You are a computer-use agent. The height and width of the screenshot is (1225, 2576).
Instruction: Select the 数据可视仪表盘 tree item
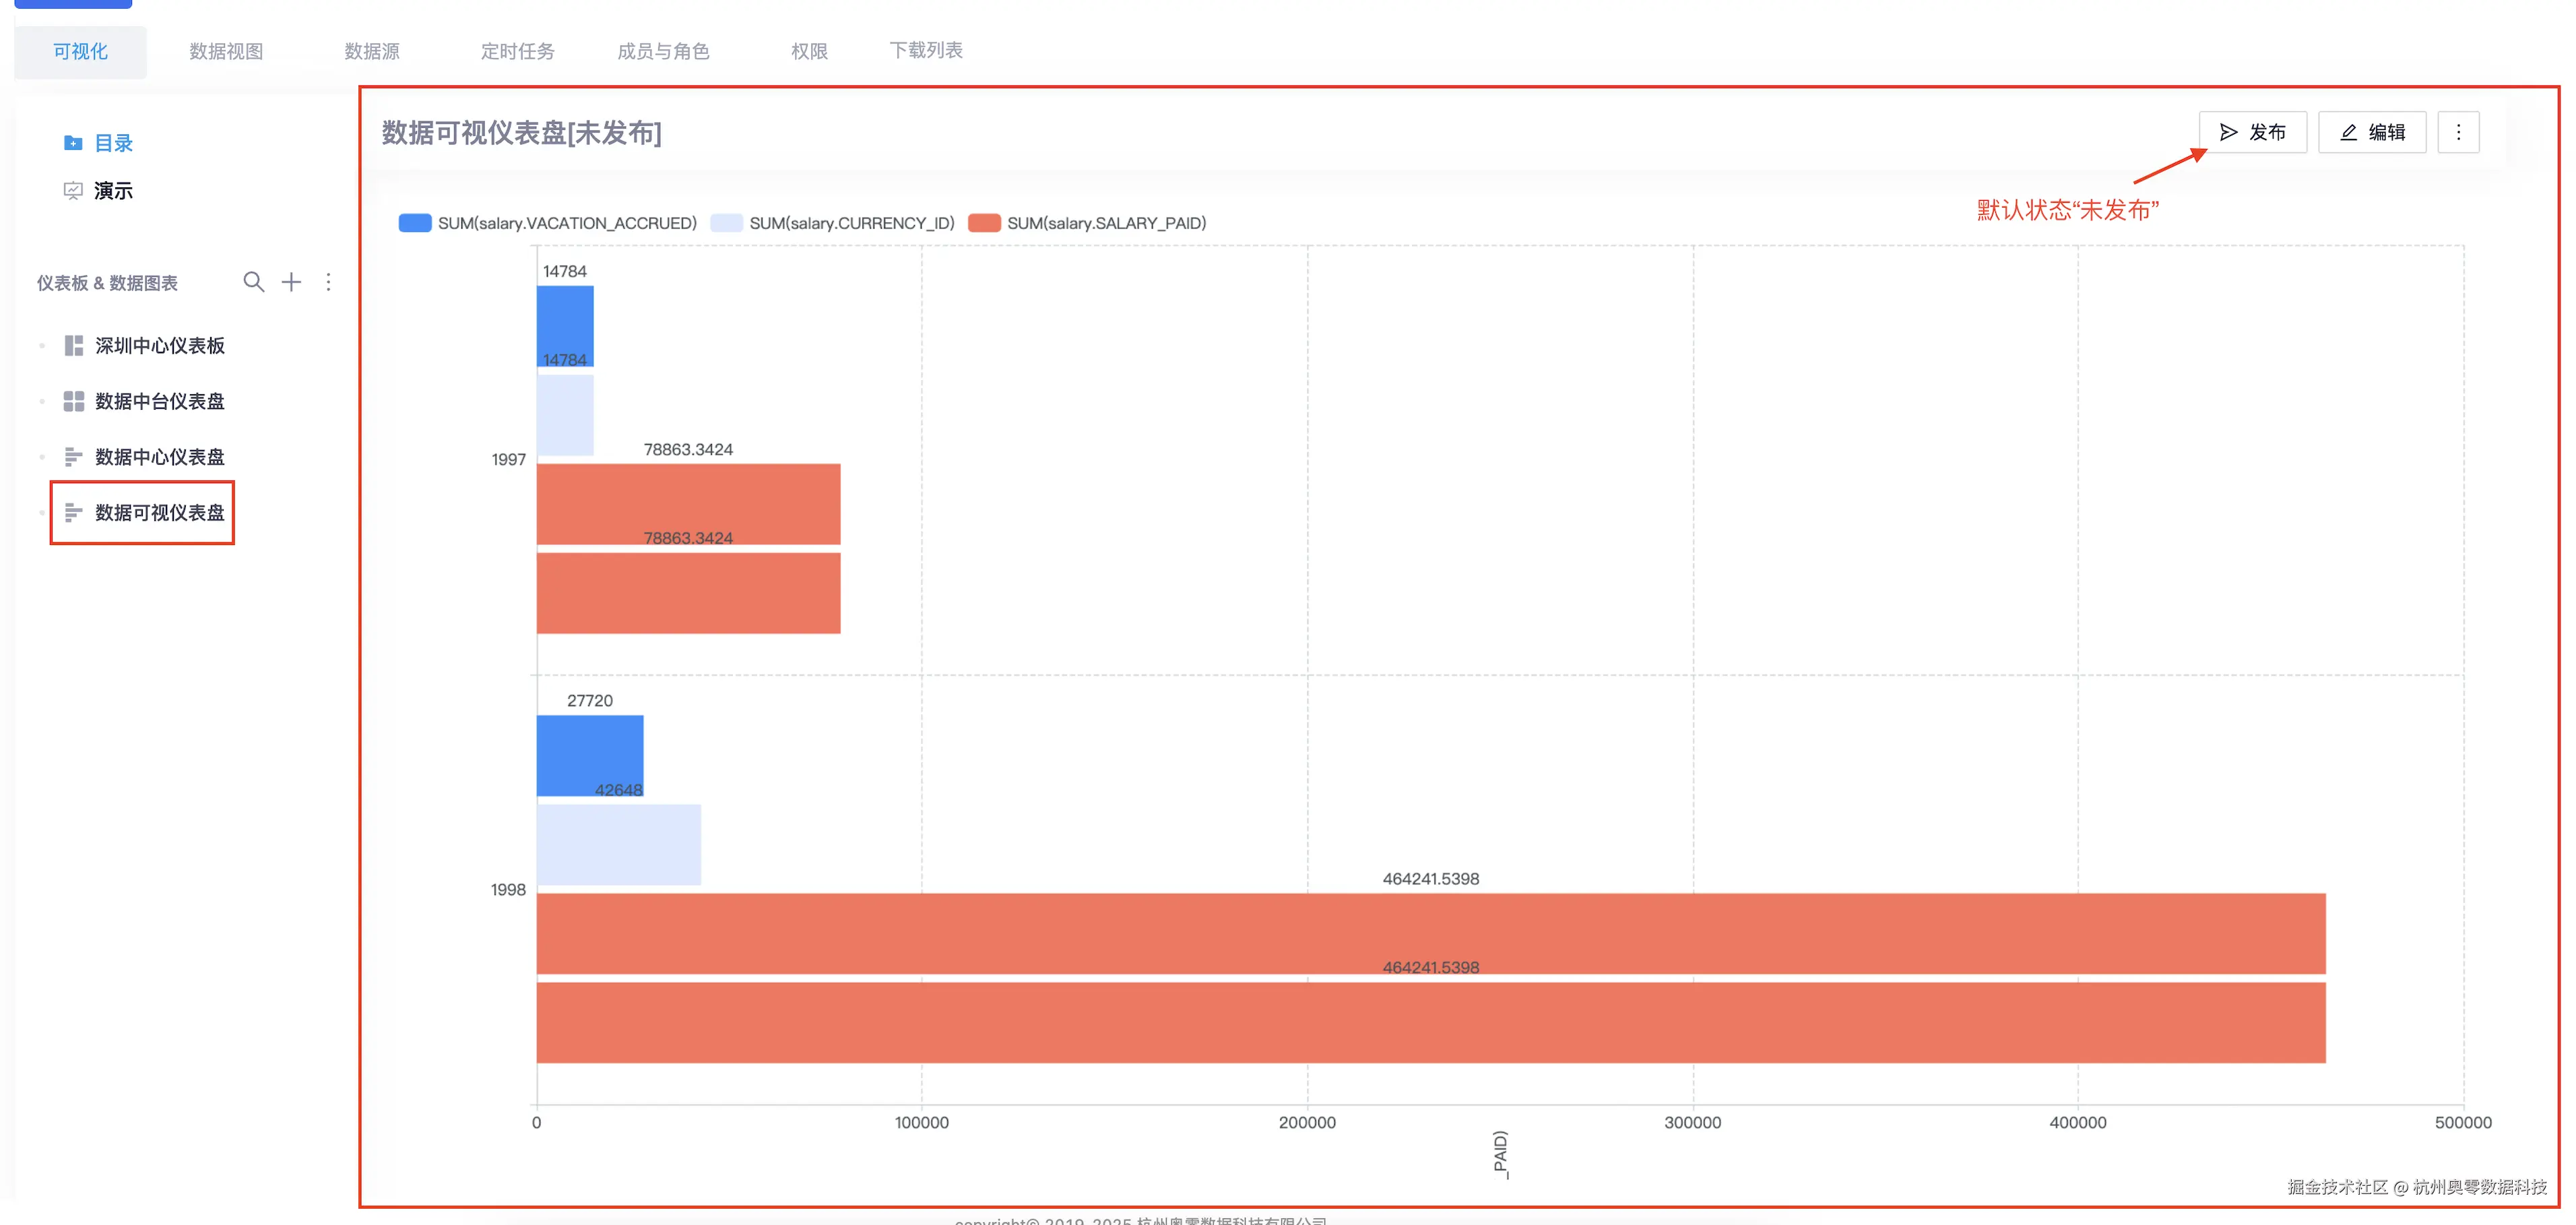point(159,513)
